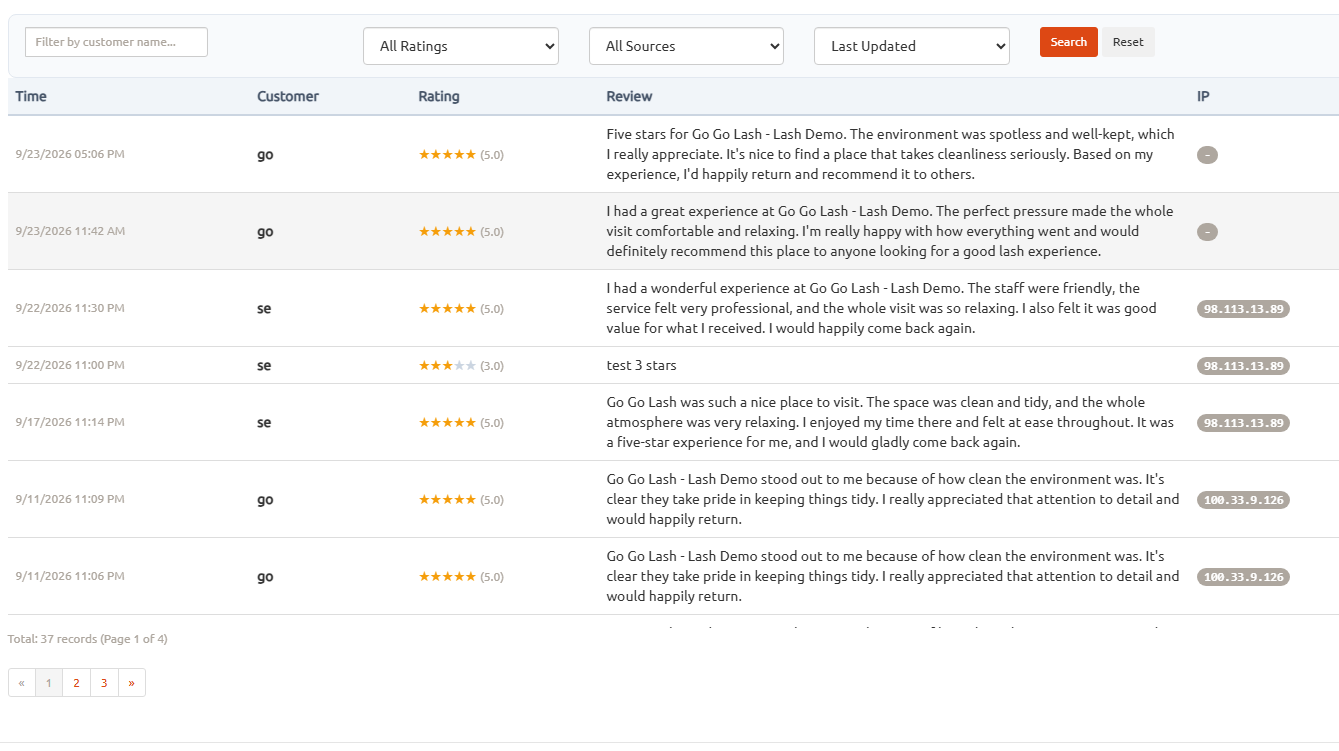The width and height of the screenshot is (1339, 751).
Task: Expand the Last Updated sort dropdown
Action: coord(912,46)
